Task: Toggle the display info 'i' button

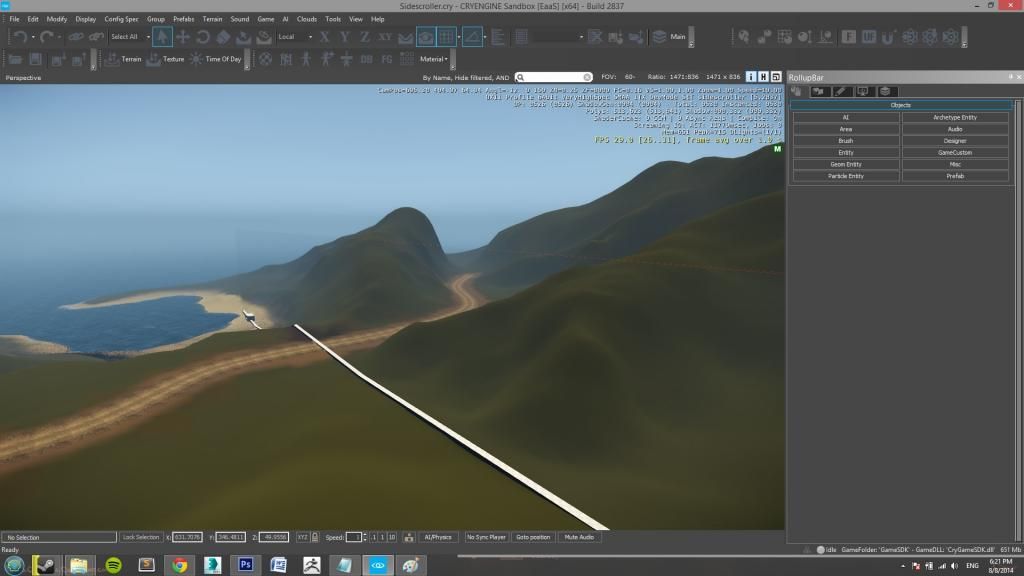Action: (x=751, y=77)
